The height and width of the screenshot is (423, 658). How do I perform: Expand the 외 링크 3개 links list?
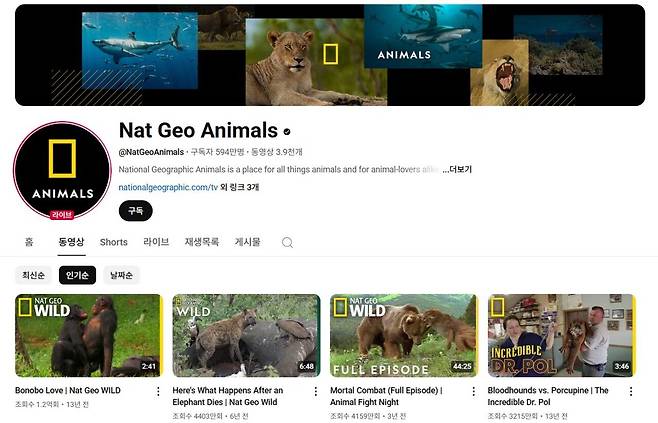click(x=239, y=187)
